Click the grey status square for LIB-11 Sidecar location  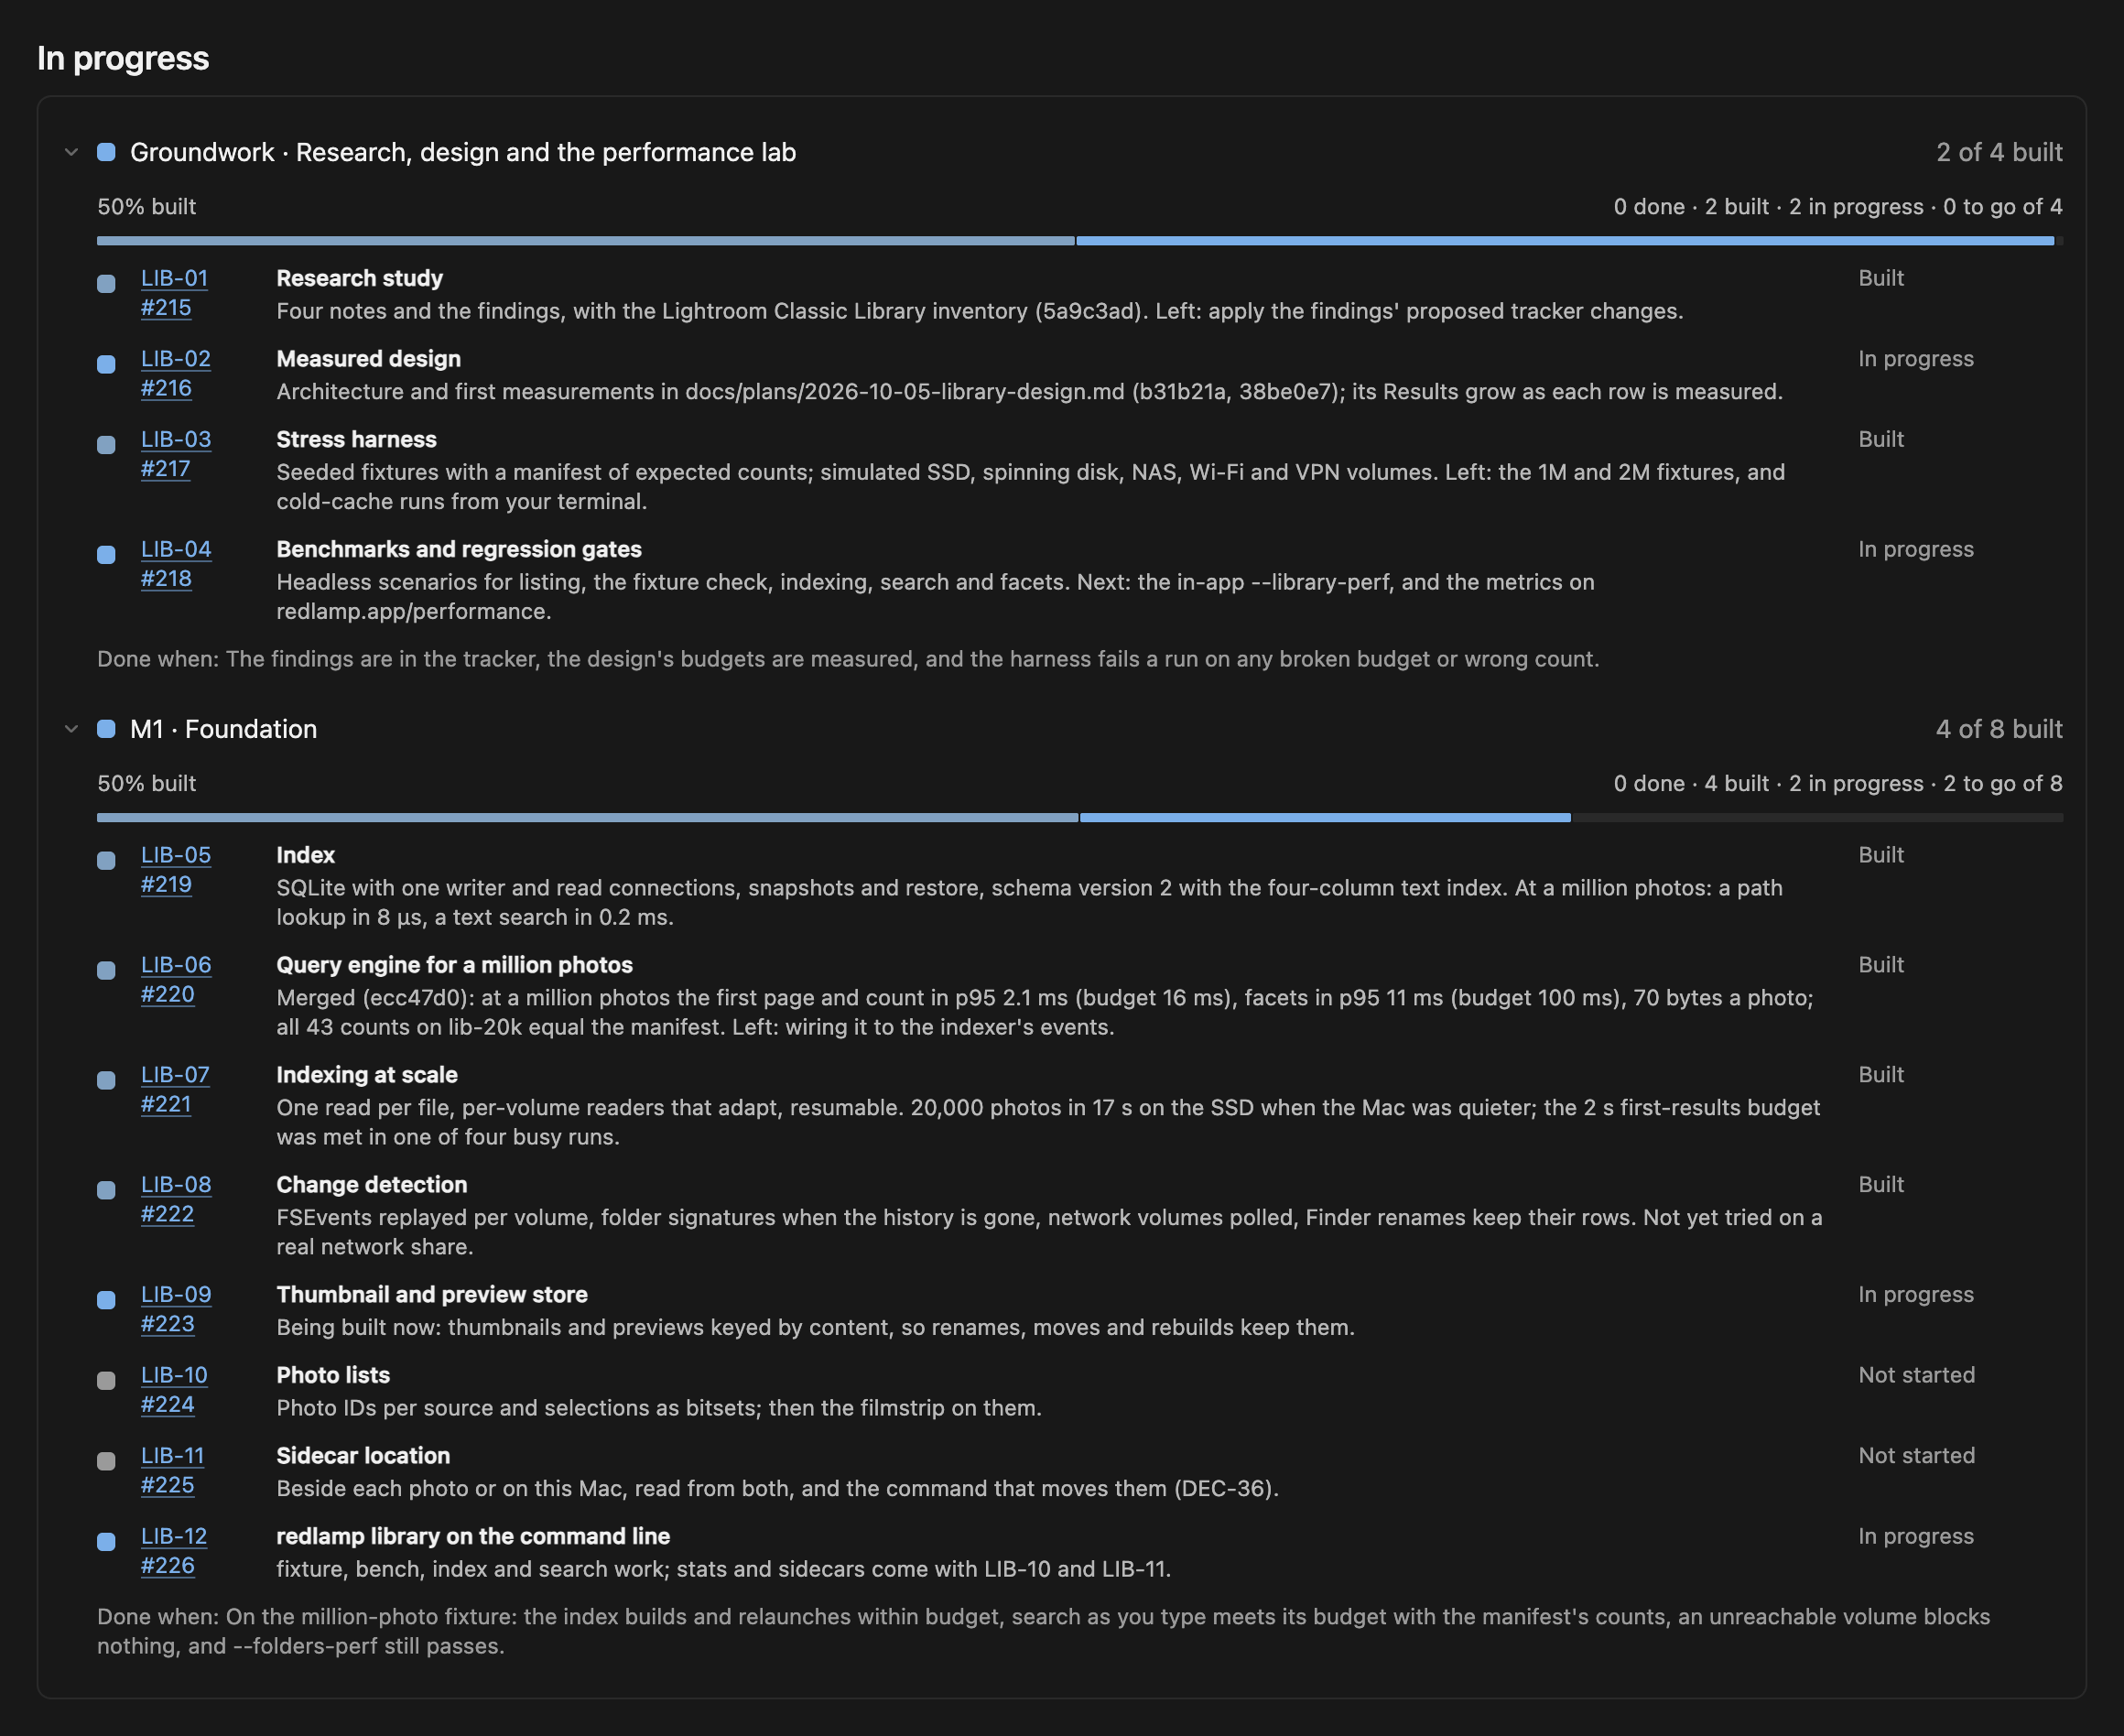[106, 1461]
